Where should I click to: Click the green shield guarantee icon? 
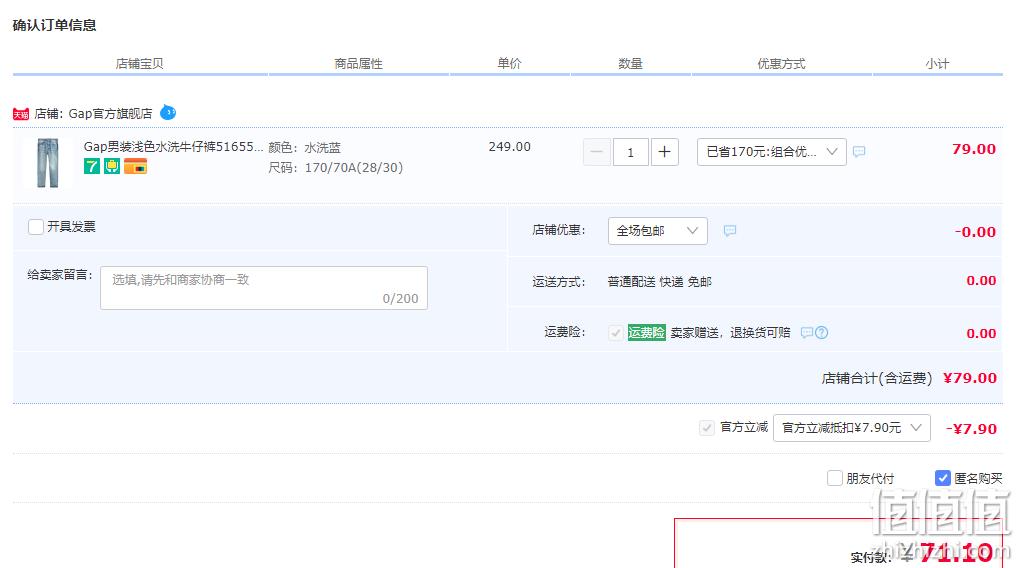pyautogui.click(x=112, y=167)
